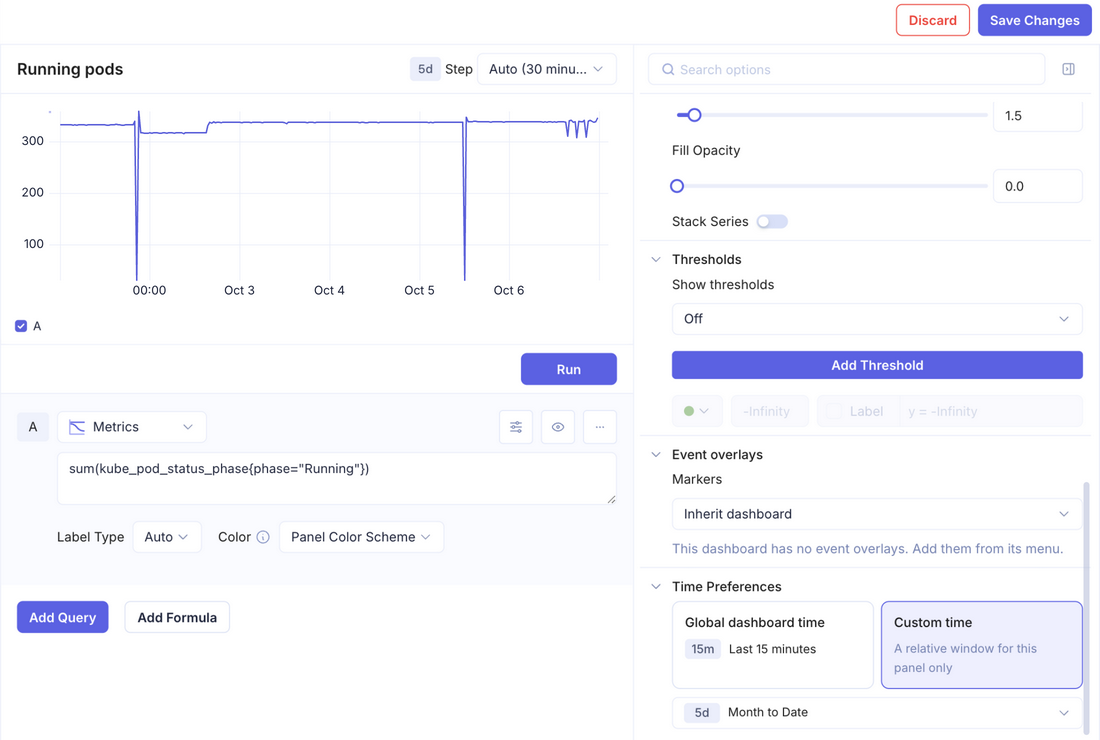Click the Fill Opacity value field
Screen dimensions: 1100x740
click(x=1038, y=186)
